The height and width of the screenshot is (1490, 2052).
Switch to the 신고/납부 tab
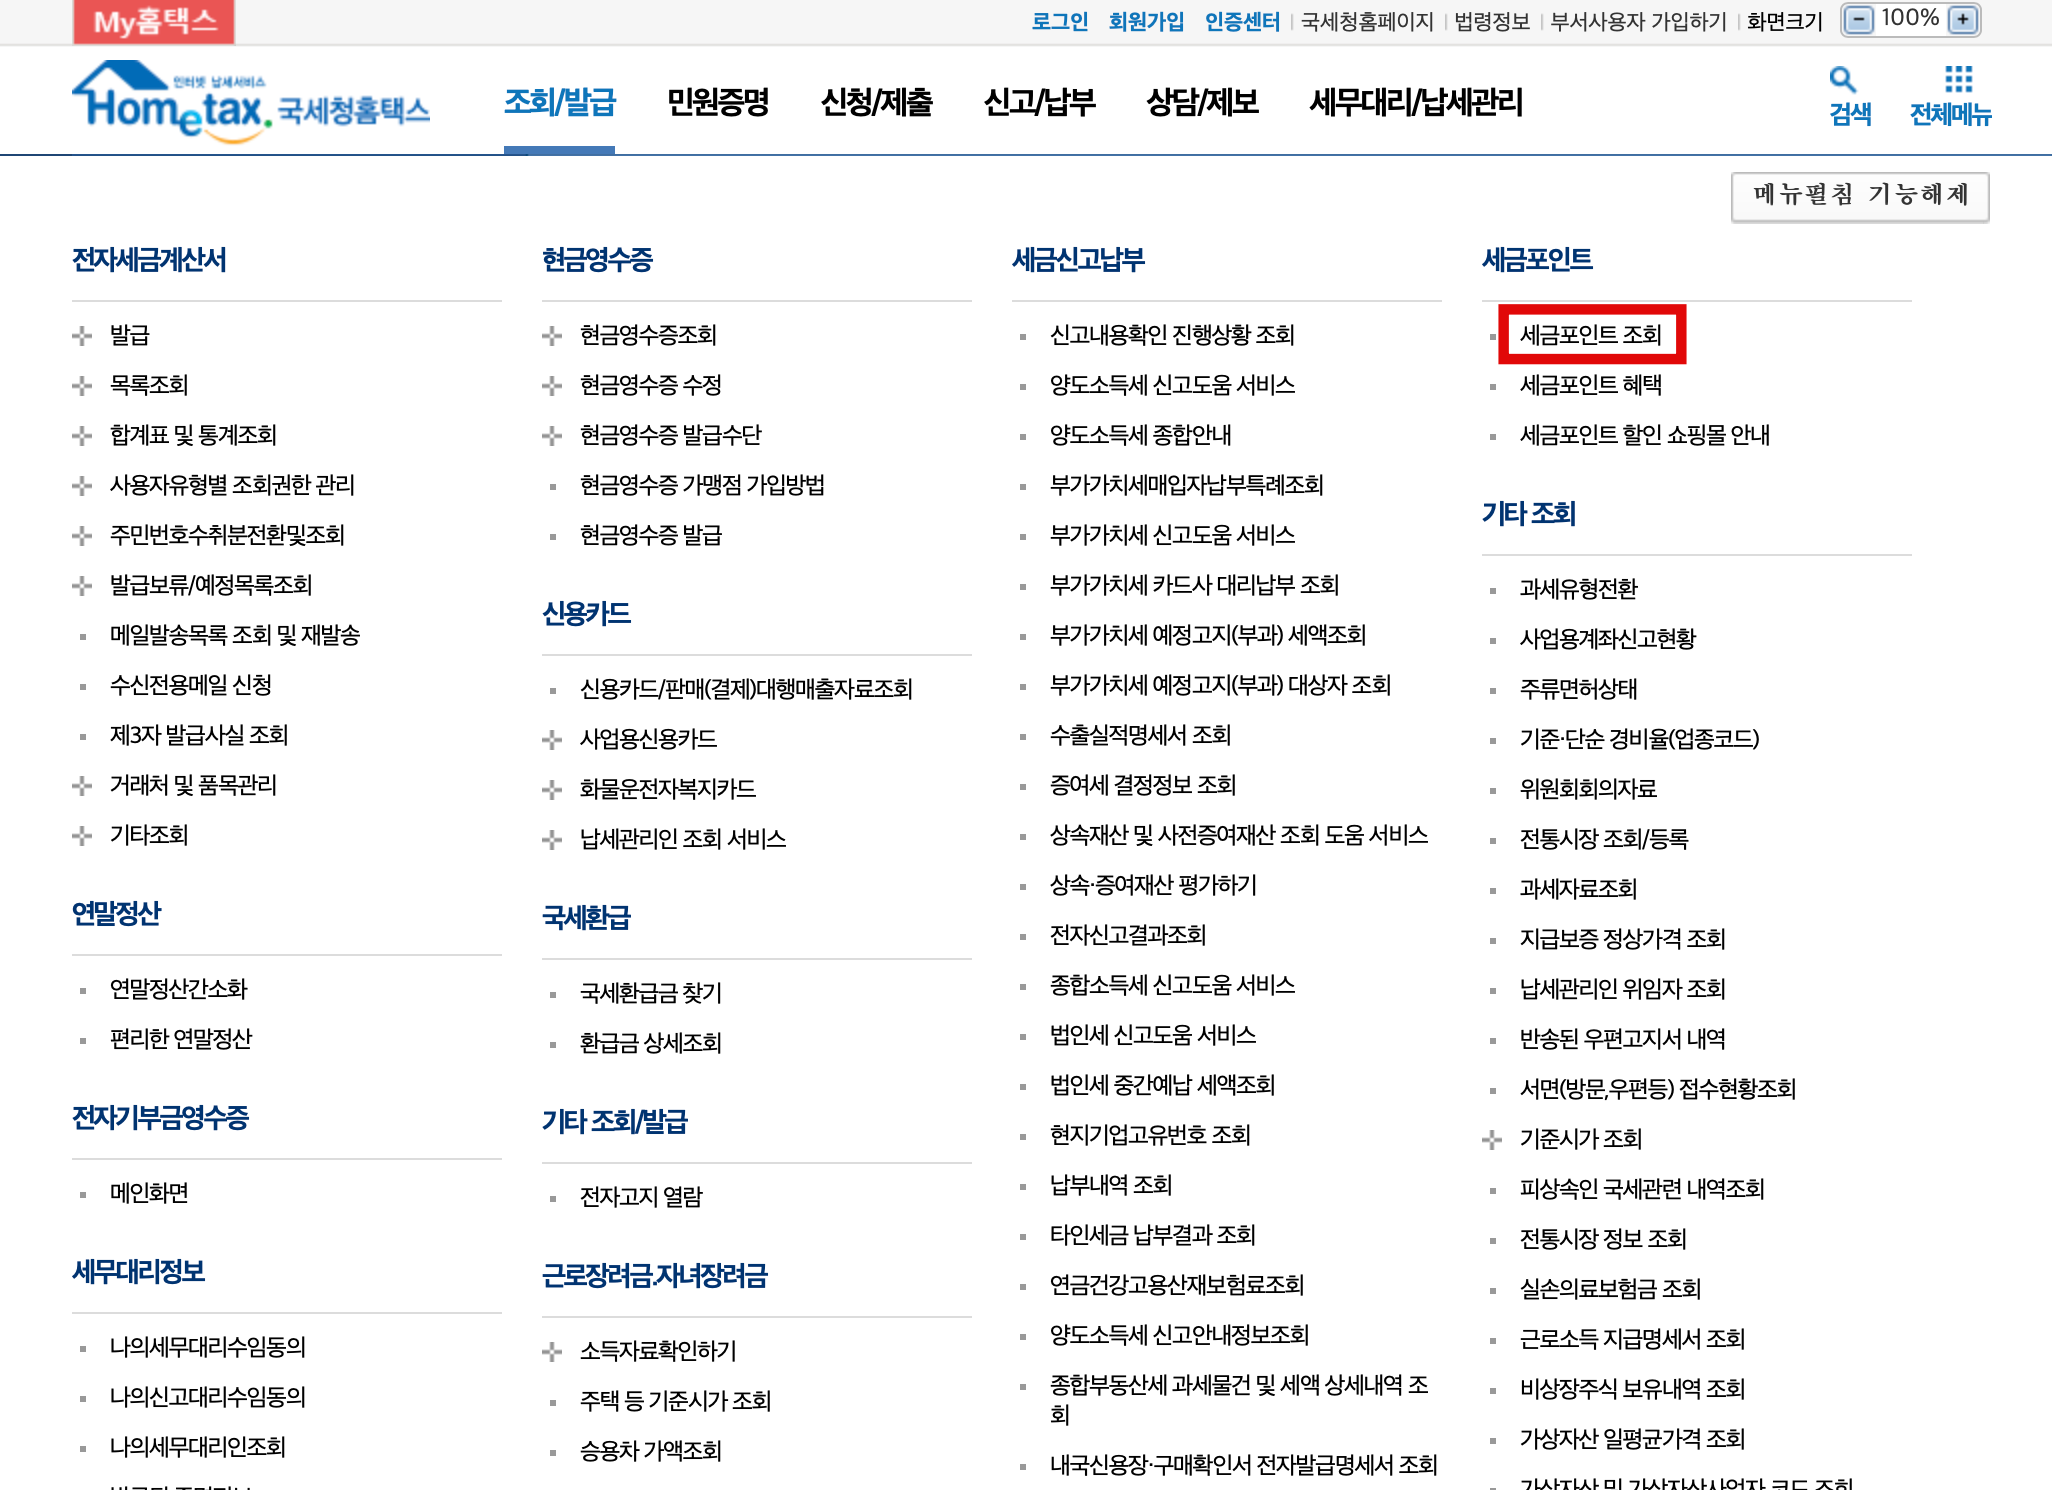1041,101
